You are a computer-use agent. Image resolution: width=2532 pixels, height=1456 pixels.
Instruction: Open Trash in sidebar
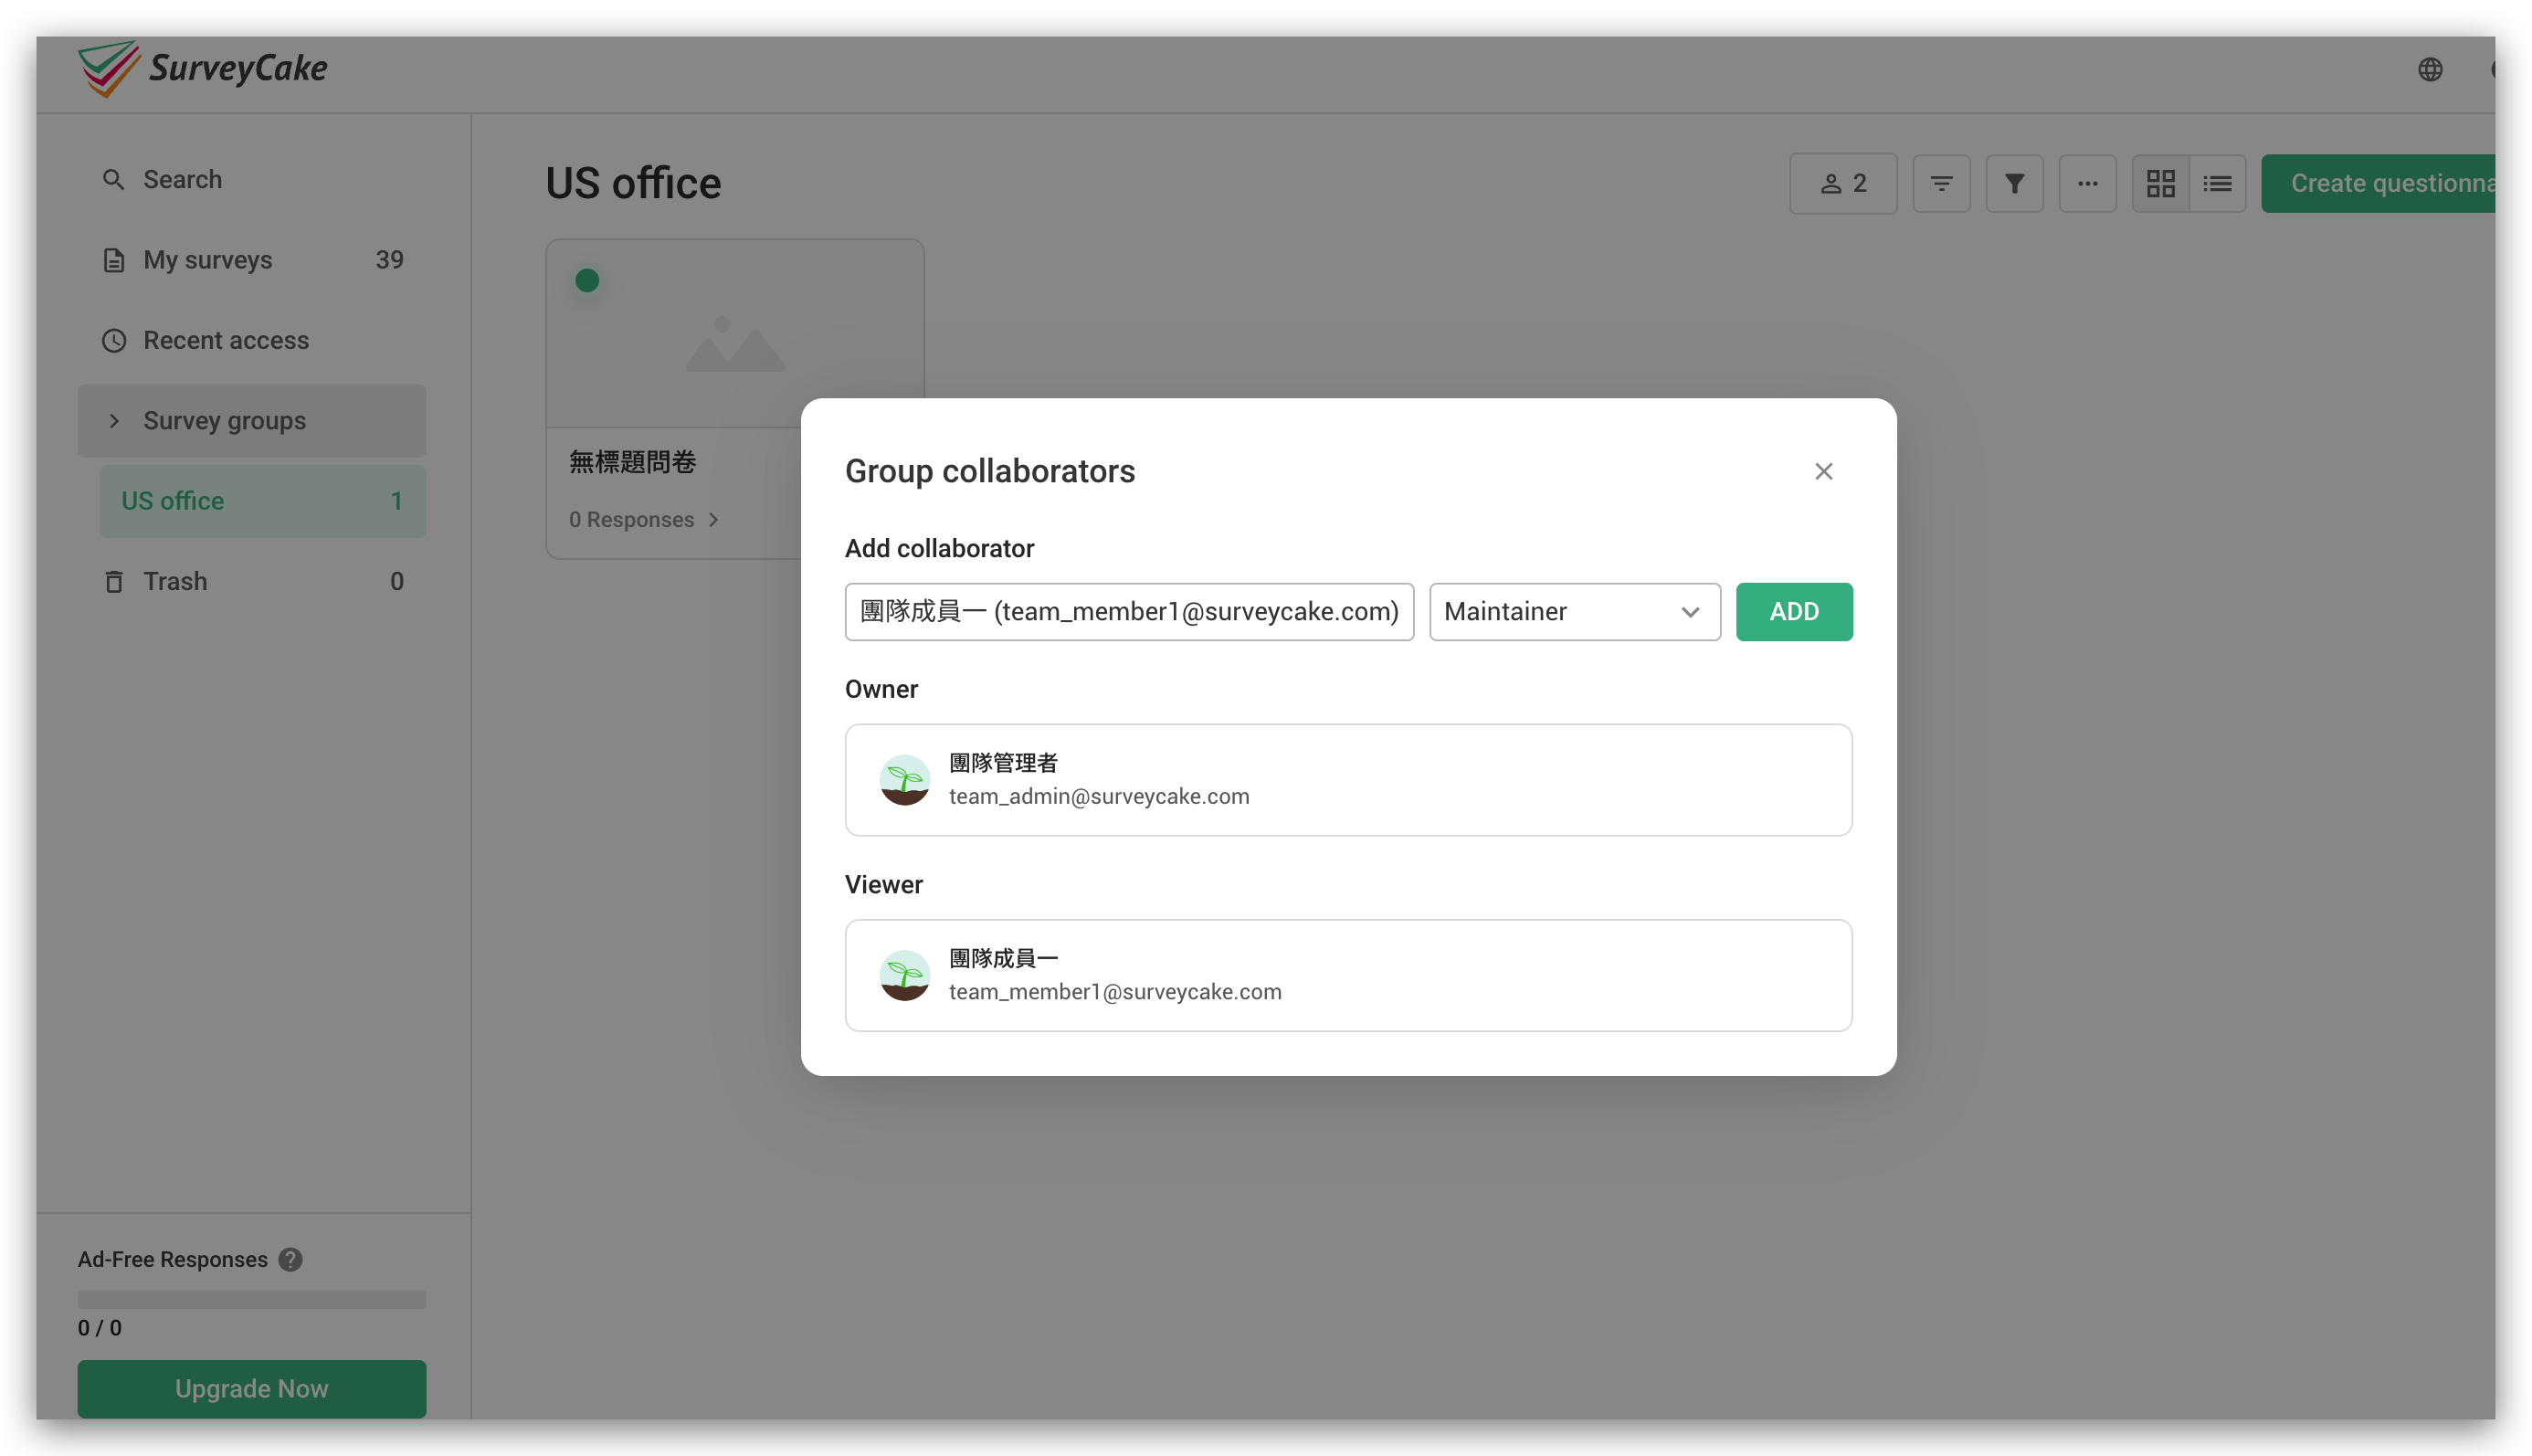252,582
